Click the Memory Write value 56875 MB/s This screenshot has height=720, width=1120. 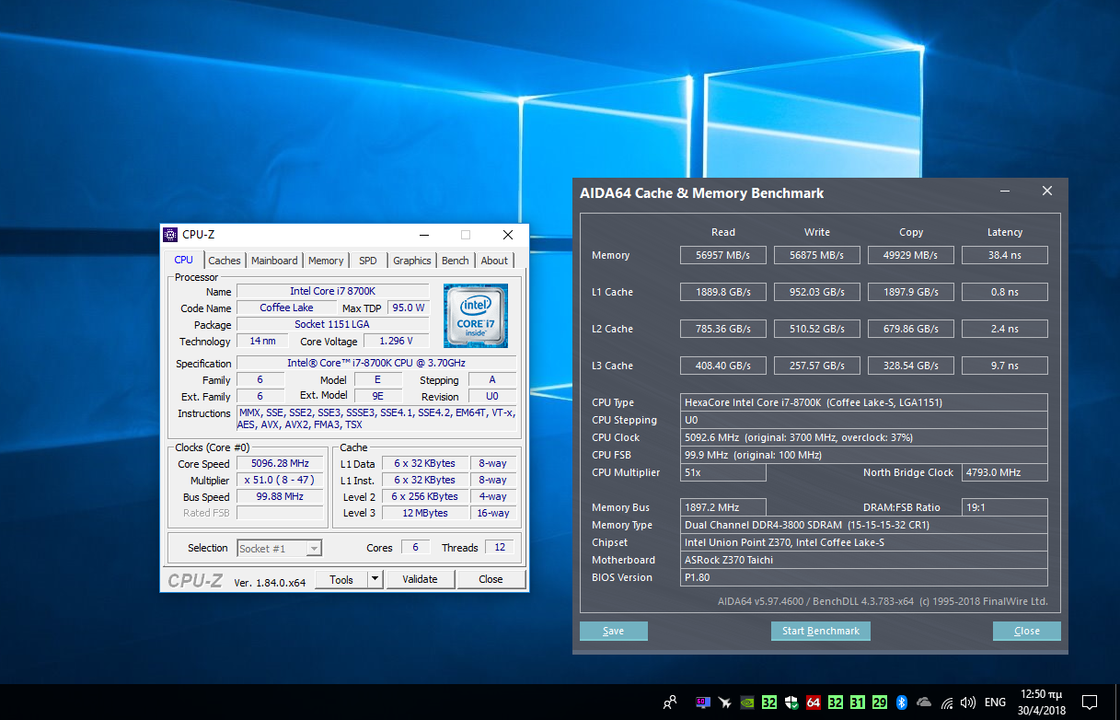pos(817,255)
